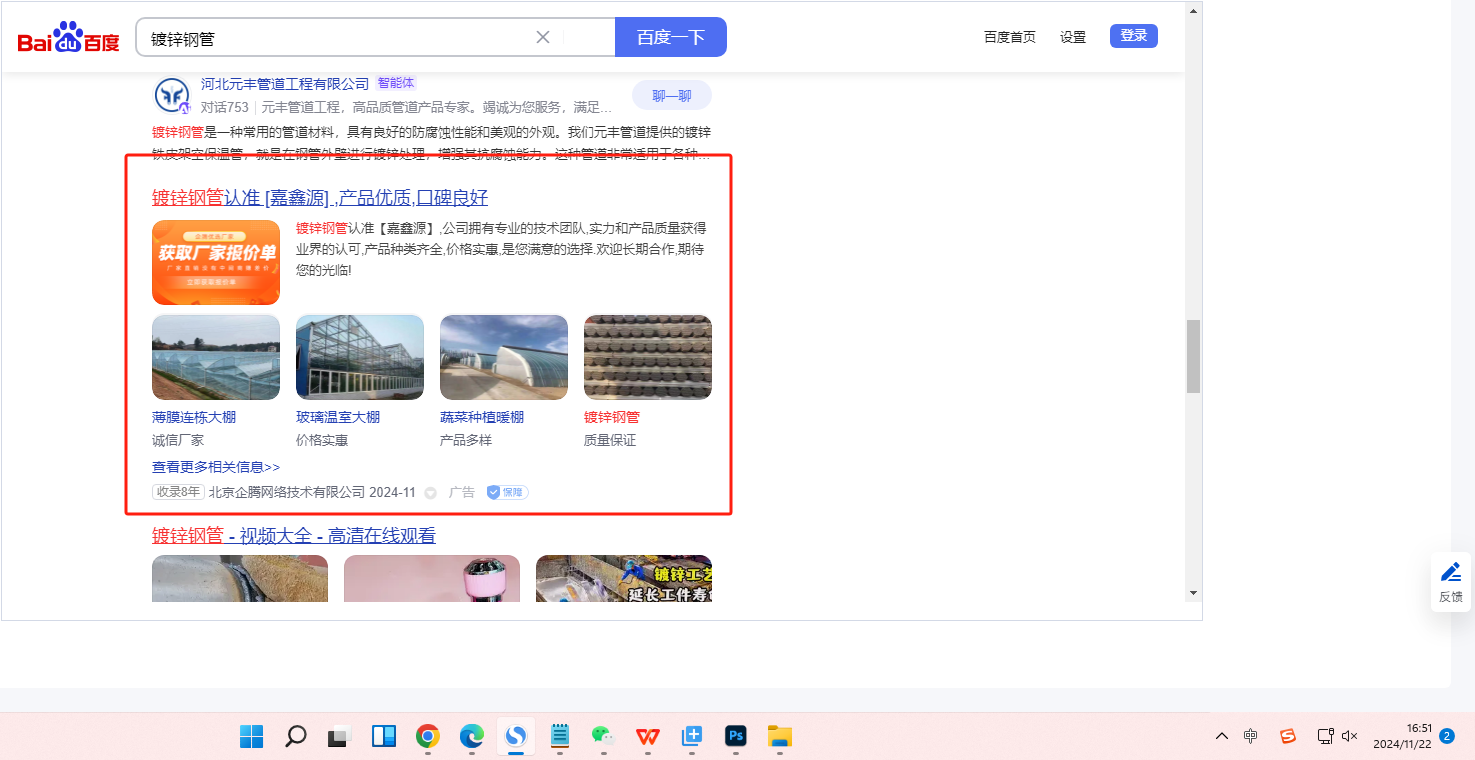Click the page vertical scrollbar thumb
Image resolution: width=1475 pixels, height=760 pixels.
coord(1193,356)
